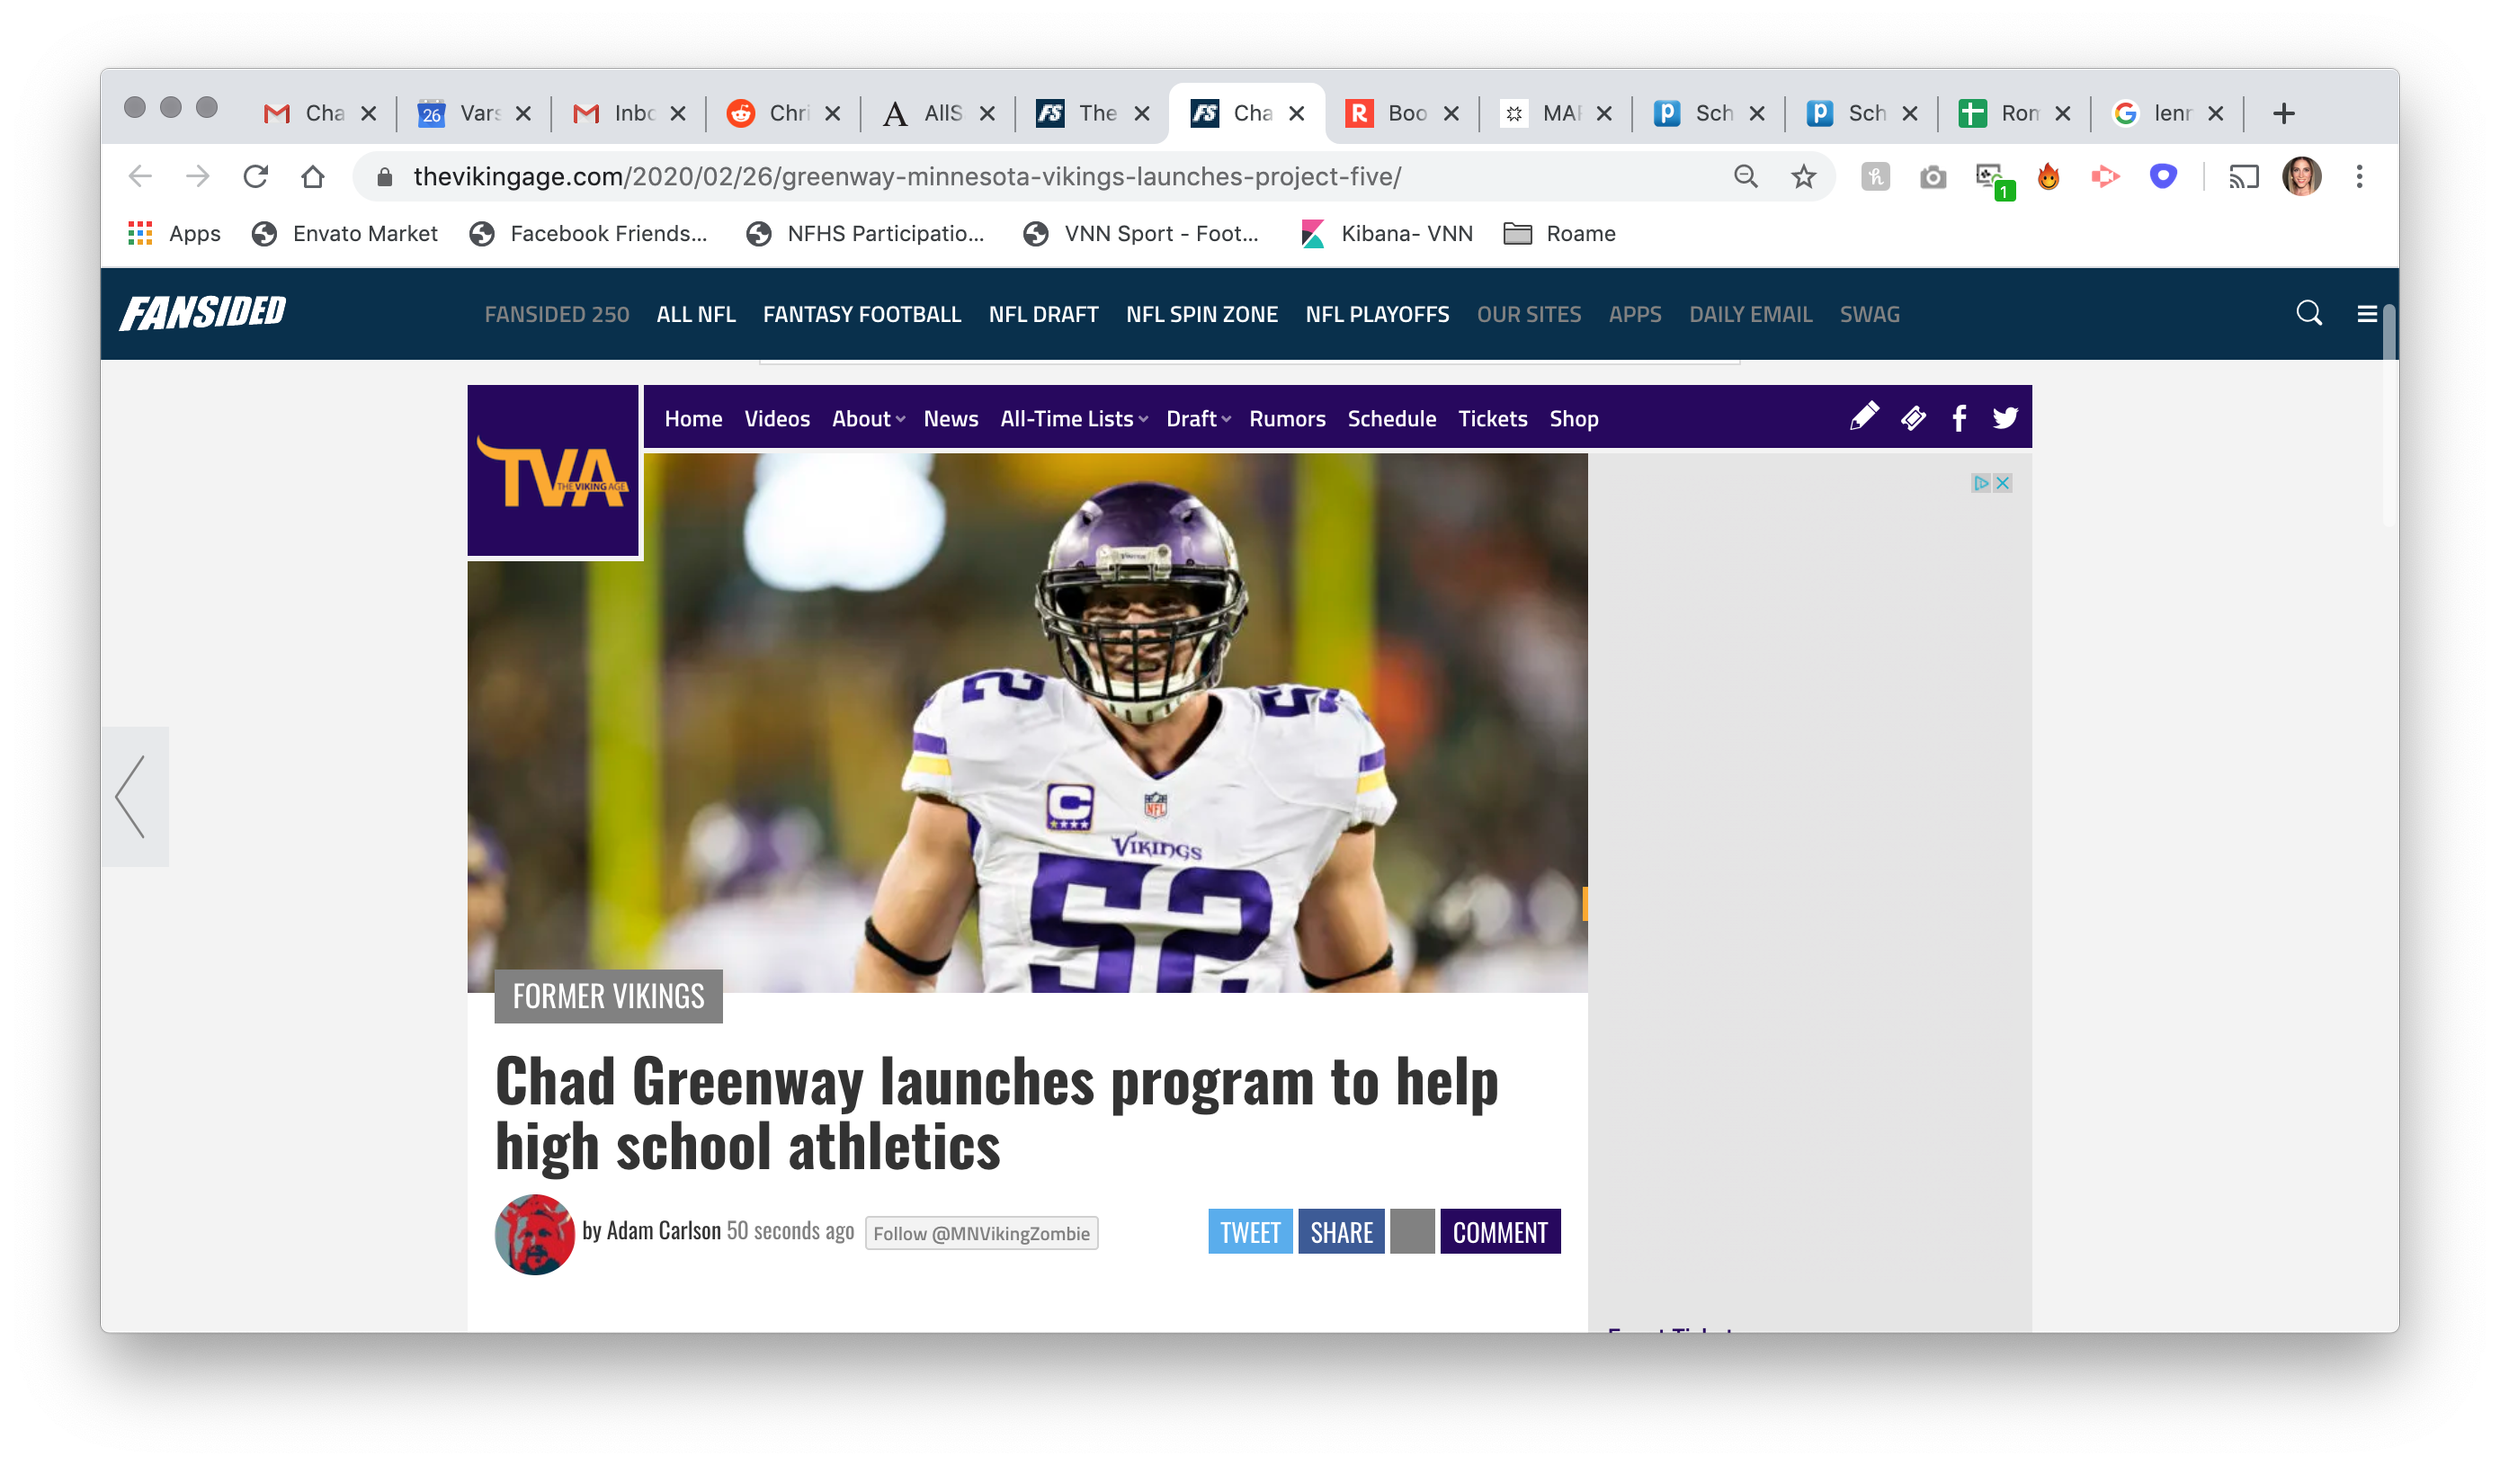
Task: Click the FORMER VIKINGS category tag
Action: [x=608, y=996]
